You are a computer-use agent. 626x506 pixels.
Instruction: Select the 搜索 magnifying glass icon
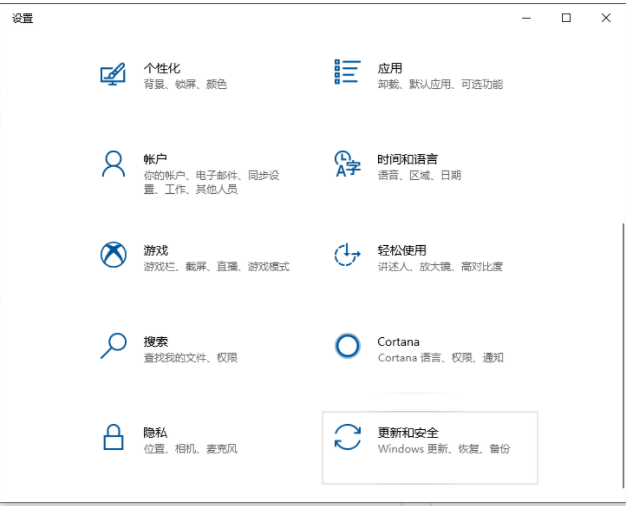113,346
